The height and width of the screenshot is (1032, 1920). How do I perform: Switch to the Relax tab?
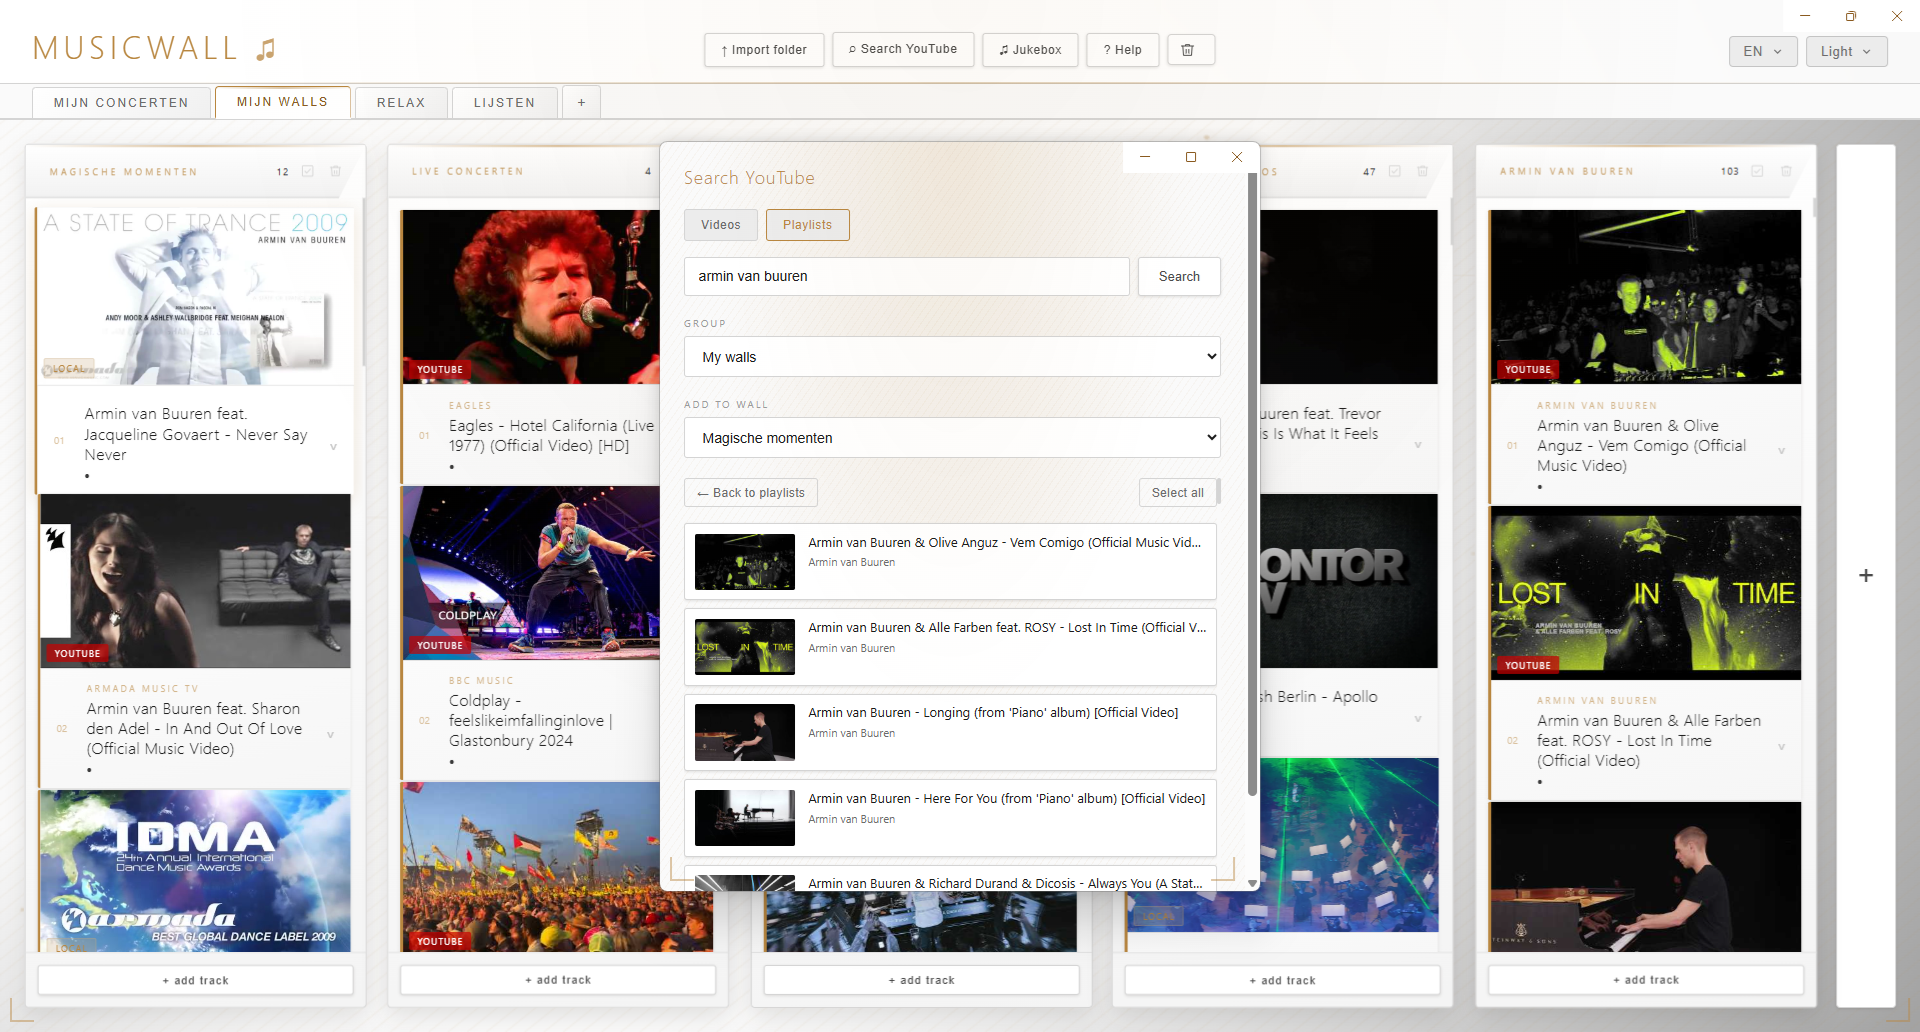[401, 102]
